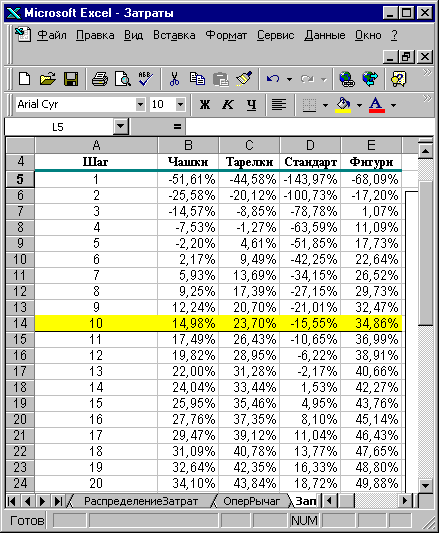Apply the yellow fill color bucket
Viewport: 440px width, 536px height.
344,105
